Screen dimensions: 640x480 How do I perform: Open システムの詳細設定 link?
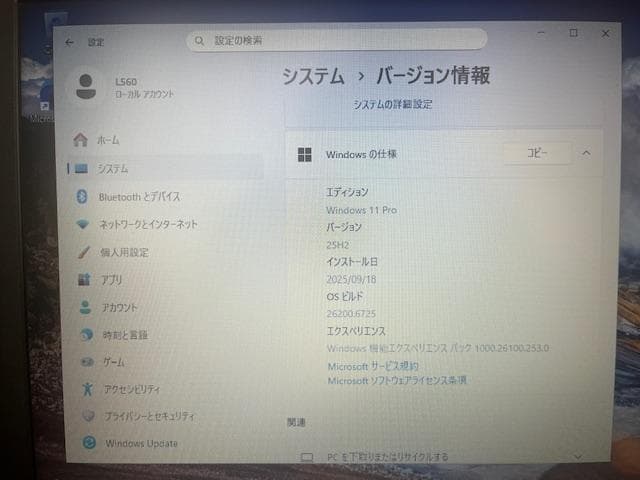(x=392, y=104)
